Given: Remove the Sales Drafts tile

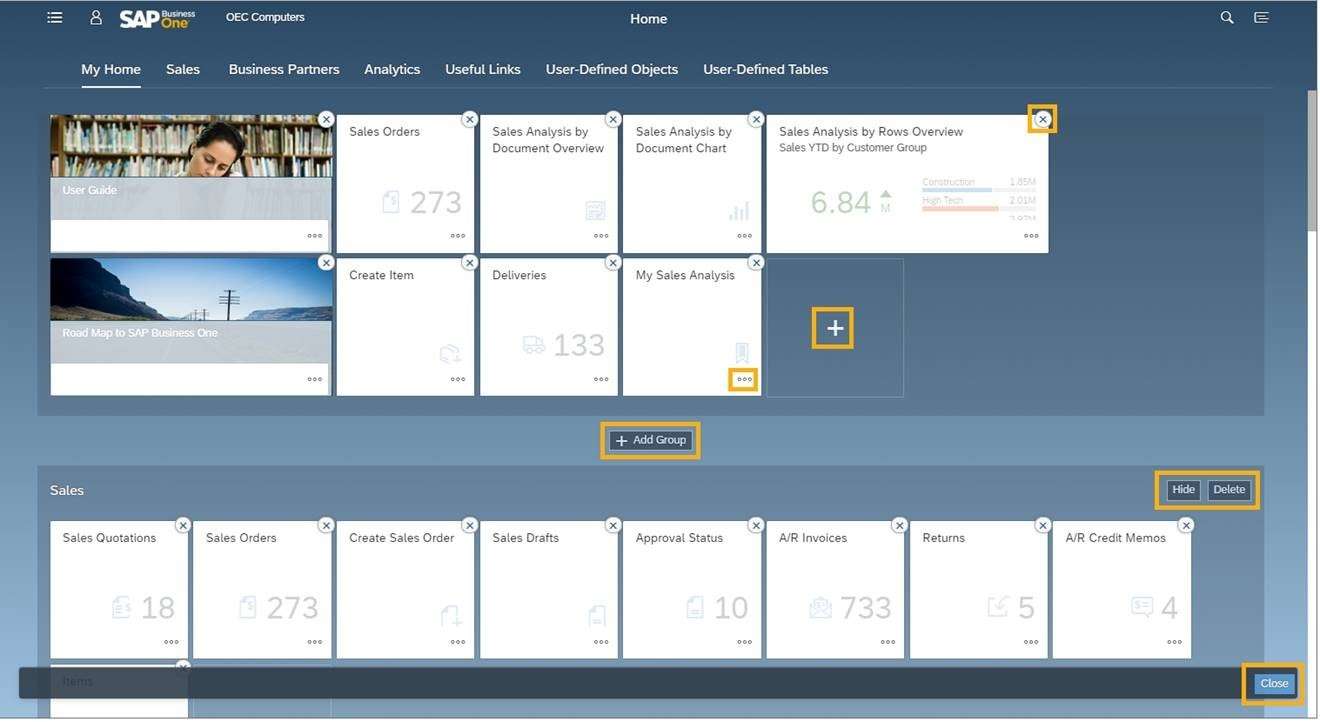Looking at the screenshot, I should (613, 526).
